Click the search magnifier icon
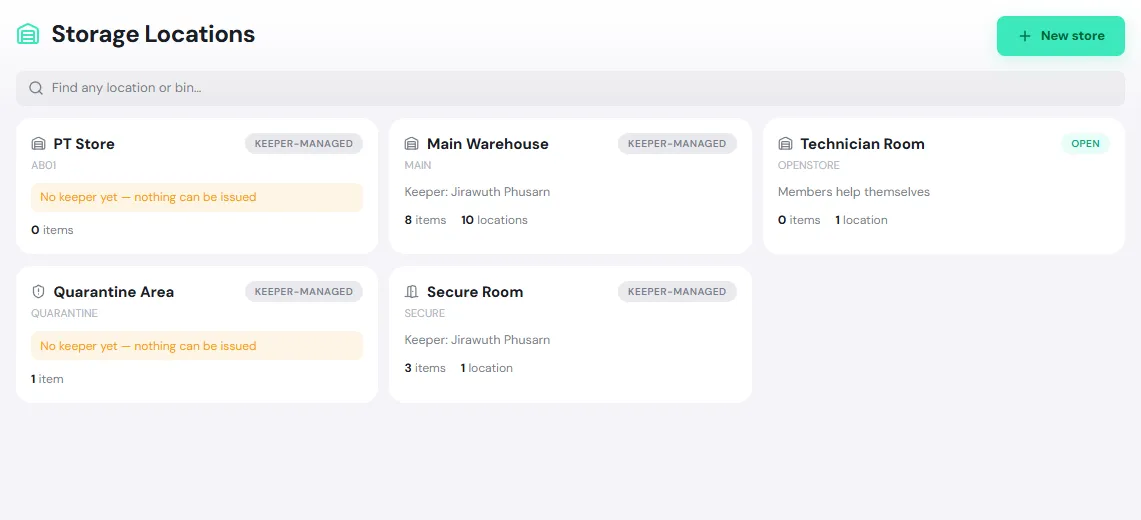Screen dimensions: 1141x520 pyautogui.click(x=36, y=88)
